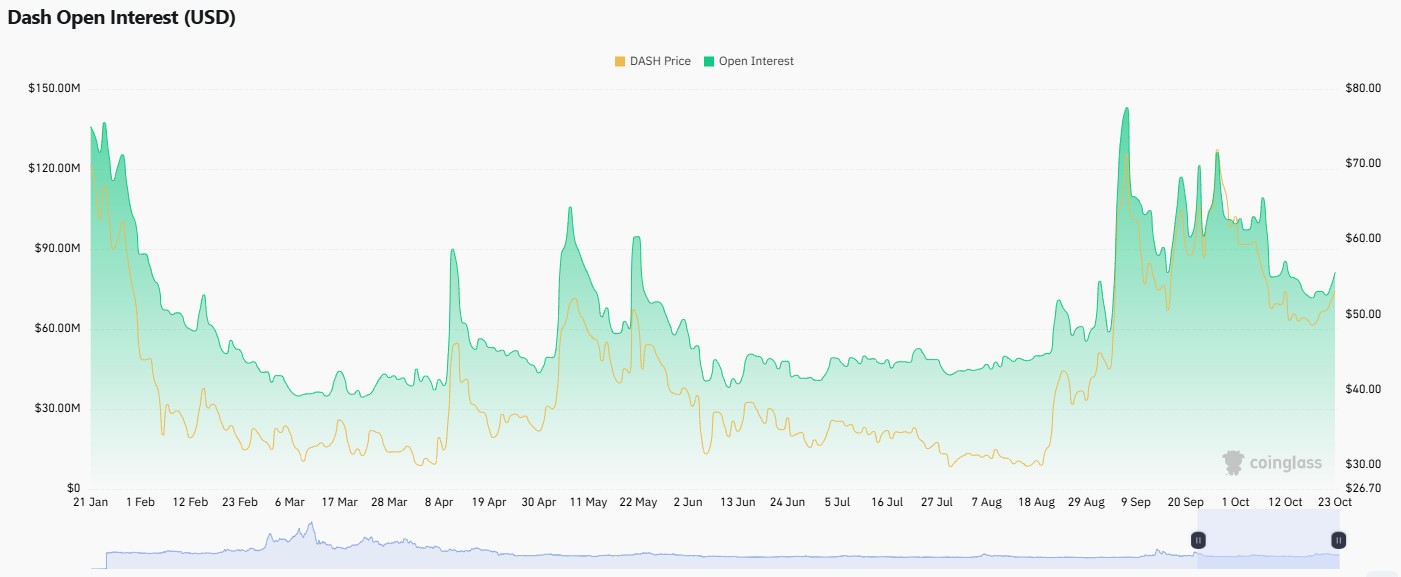Screen dimensions: 1401x577
Task: Click the green Open Interest legend swatch
Action: point(709,61)
